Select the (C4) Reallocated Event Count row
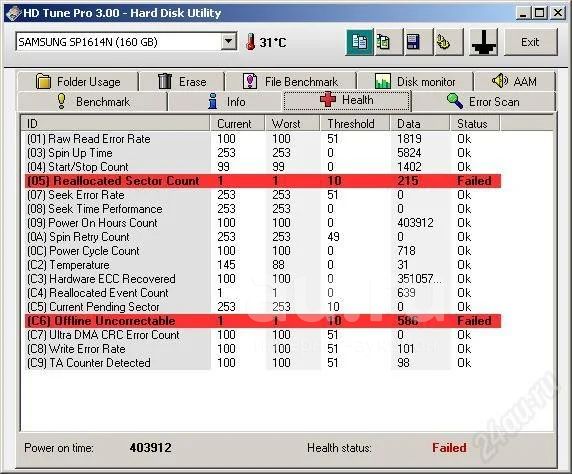This screenshot has height=474, width=572. (263, 293)
